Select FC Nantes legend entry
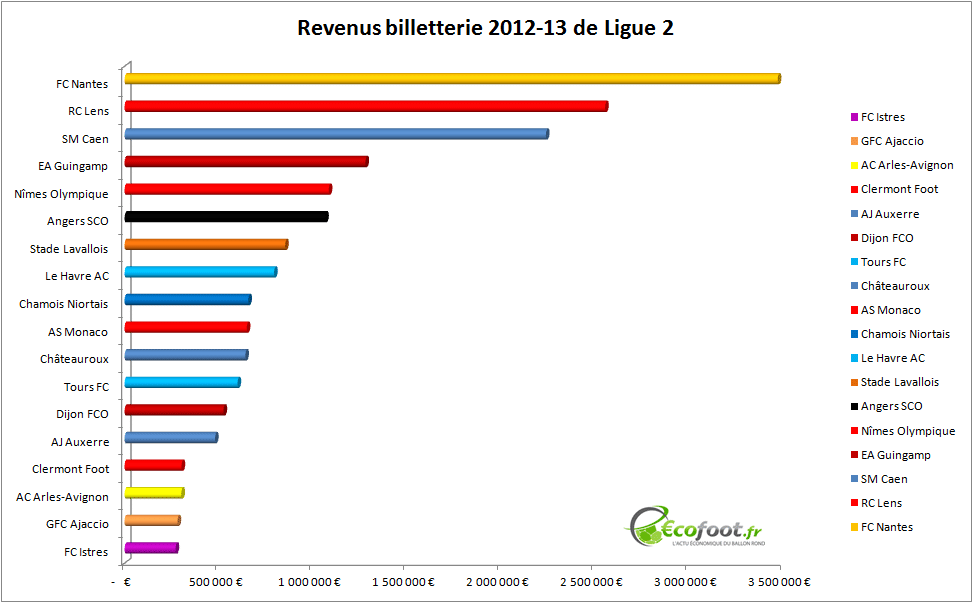Screen dimensions: 973x603 pos(882,527)
